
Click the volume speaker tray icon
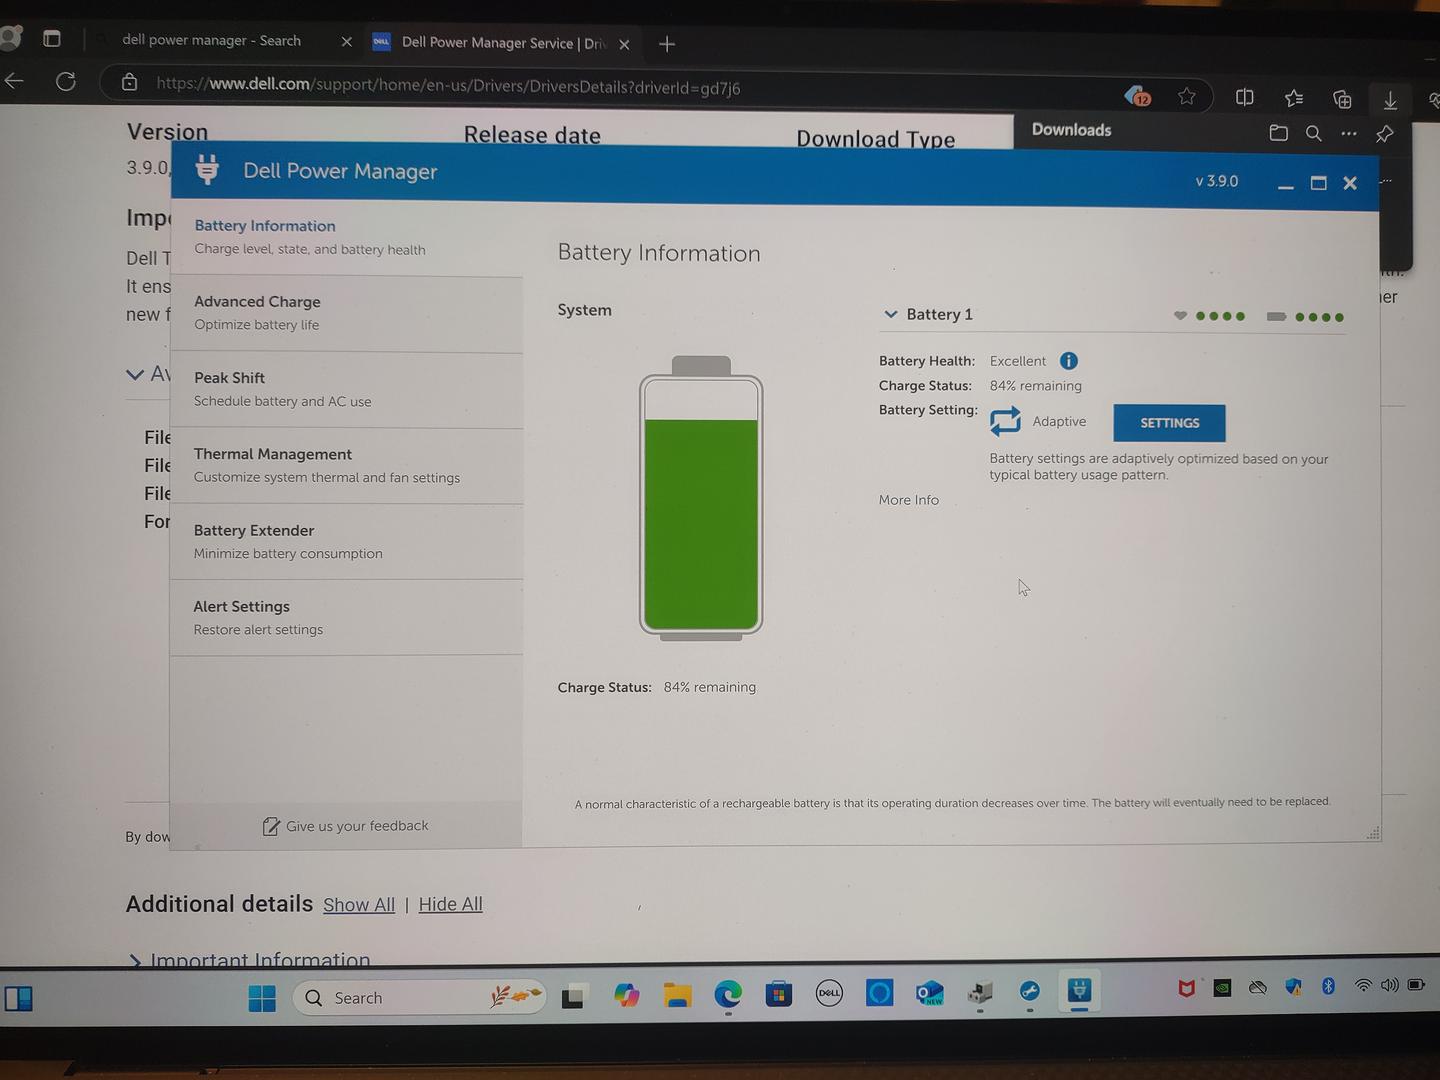click(1389, 985)
